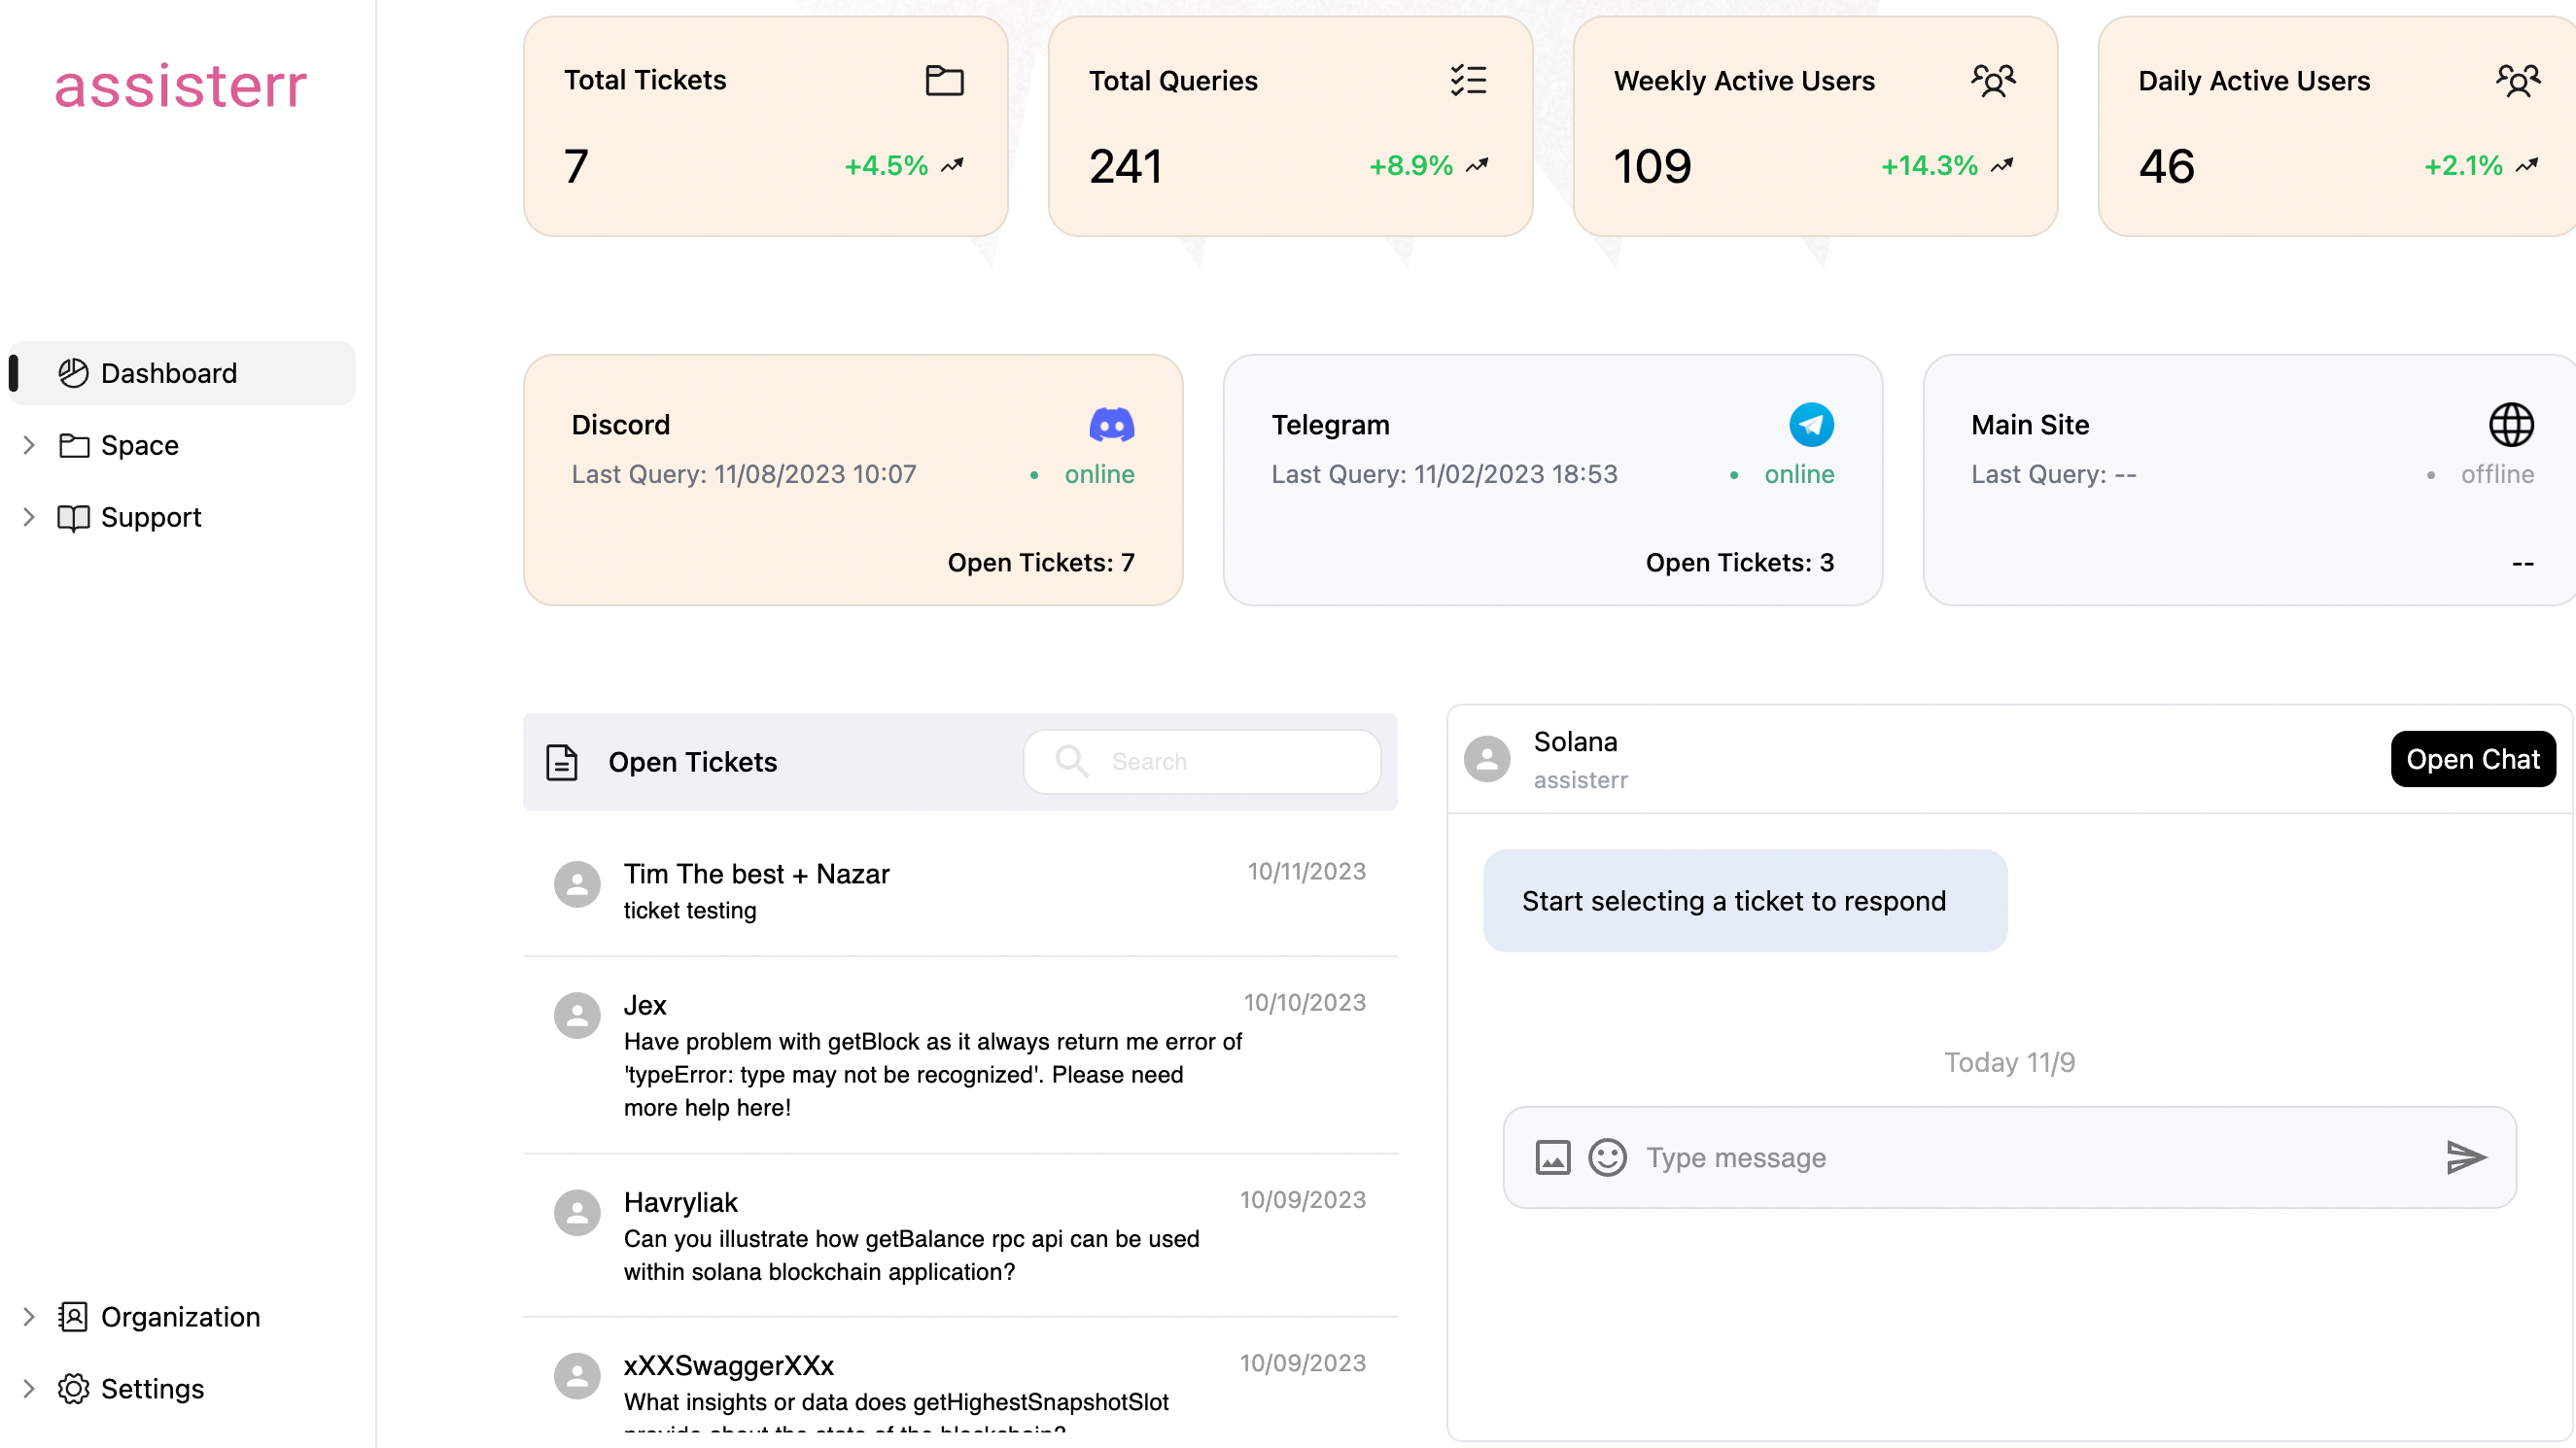Expand the Organization sidebar section
Screen dimensions: 2576x1448
(29, 1317)
